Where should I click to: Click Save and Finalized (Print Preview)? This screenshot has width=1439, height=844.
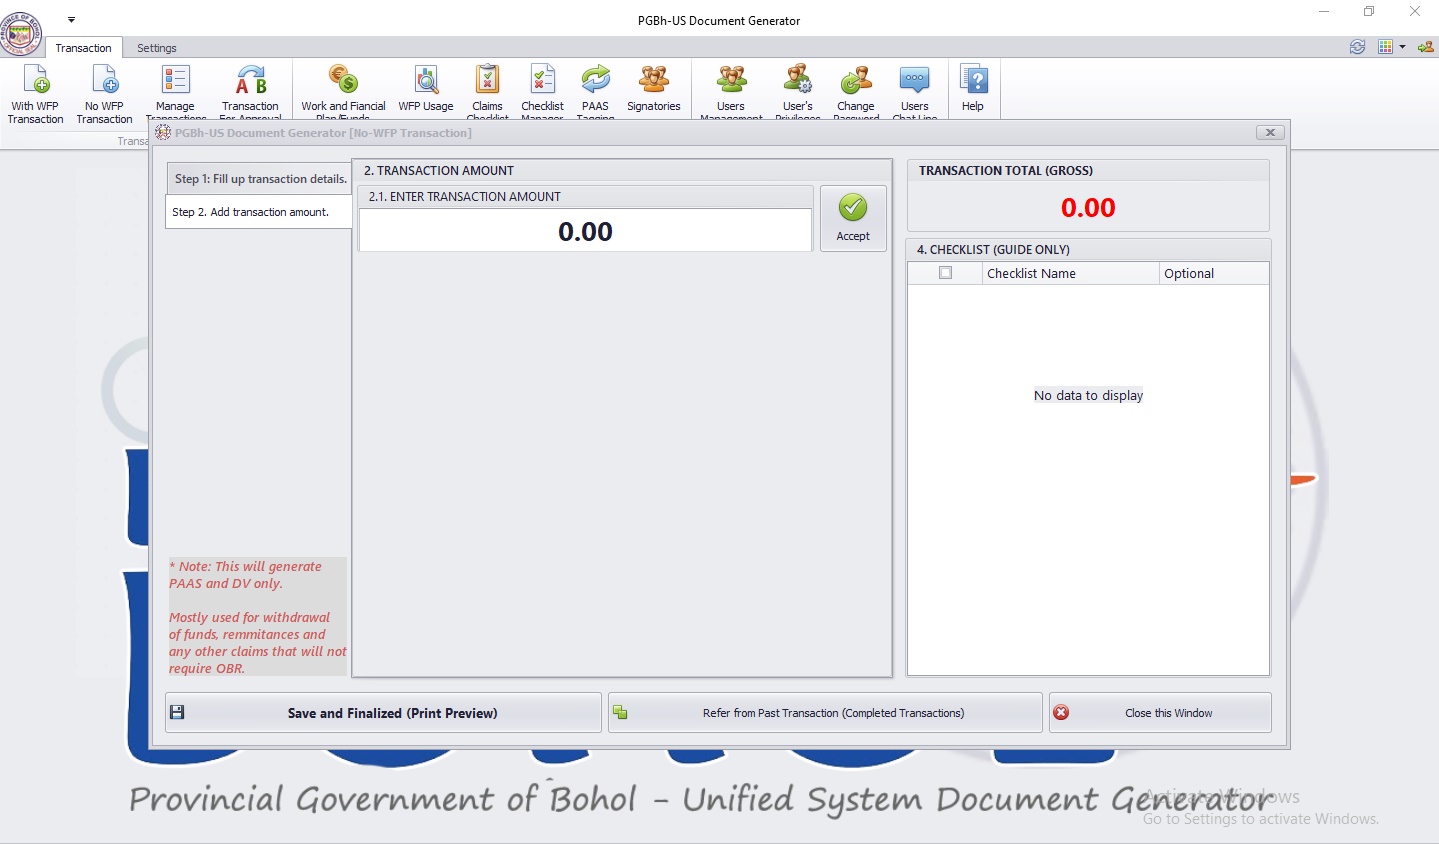coord(383,713)
